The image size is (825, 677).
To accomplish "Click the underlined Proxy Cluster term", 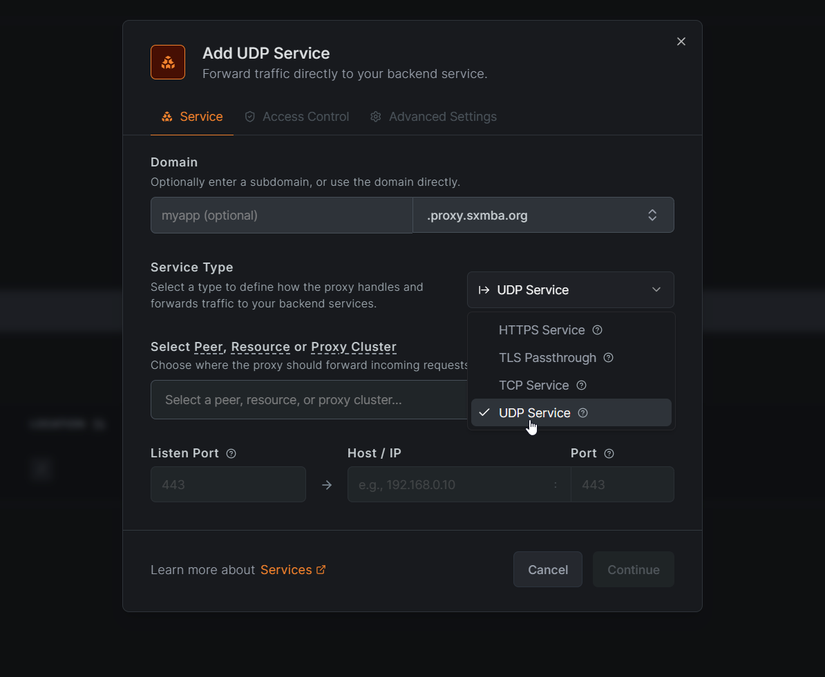I will [354, 347].
